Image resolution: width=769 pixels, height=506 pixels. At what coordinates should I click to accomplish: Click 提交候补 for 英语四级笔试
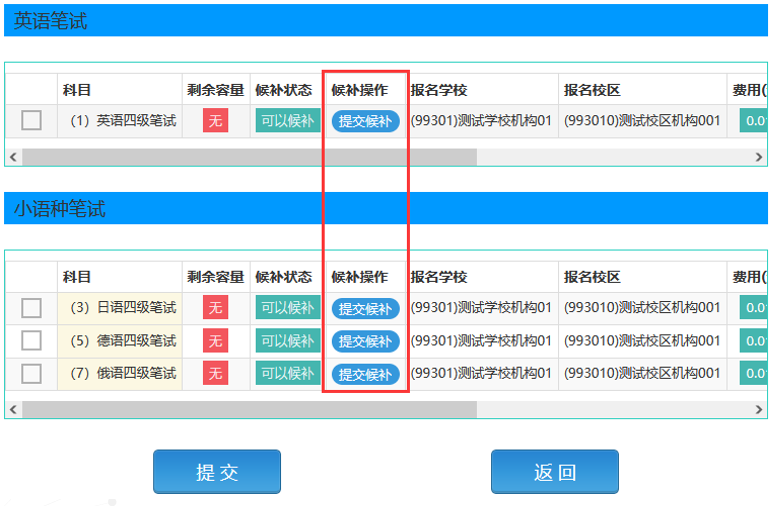pos(365,121)
